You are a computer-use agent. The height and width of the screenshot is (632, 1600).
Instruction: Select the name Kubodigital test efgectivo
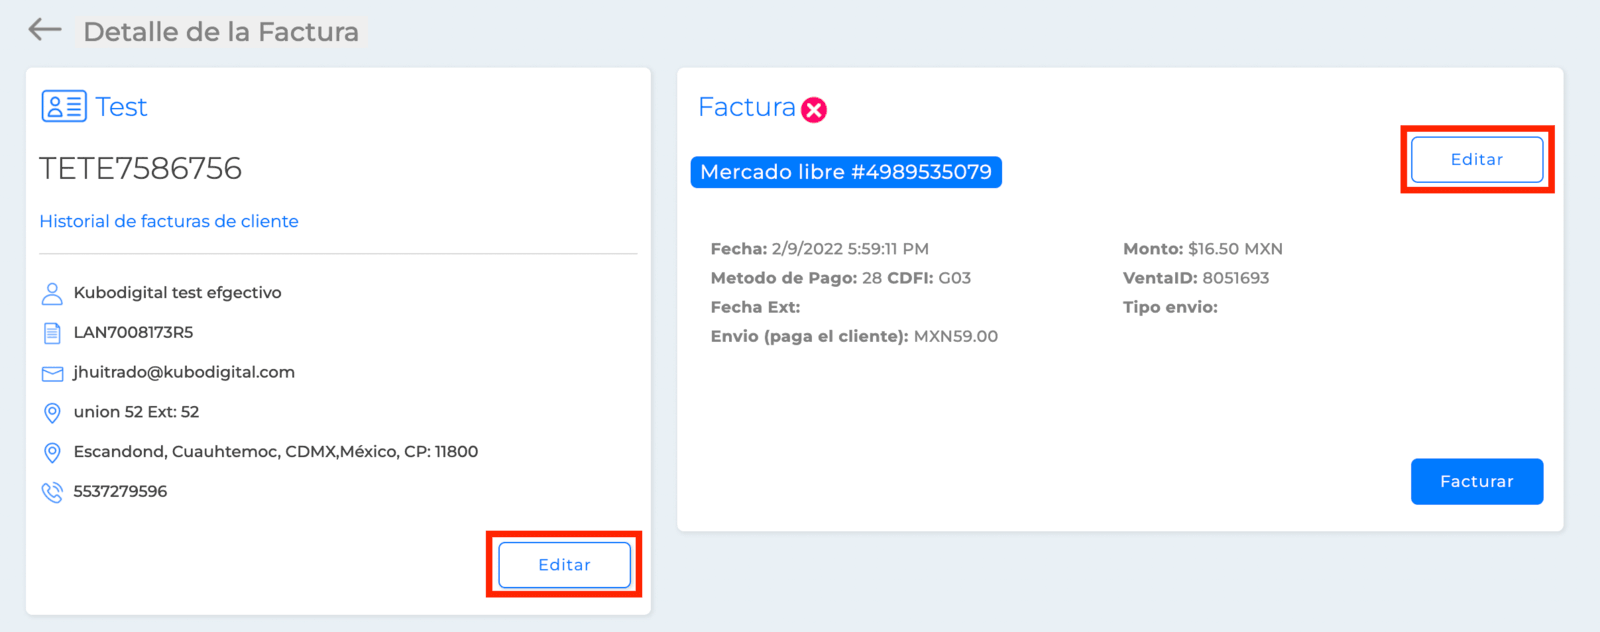point(177,293)
